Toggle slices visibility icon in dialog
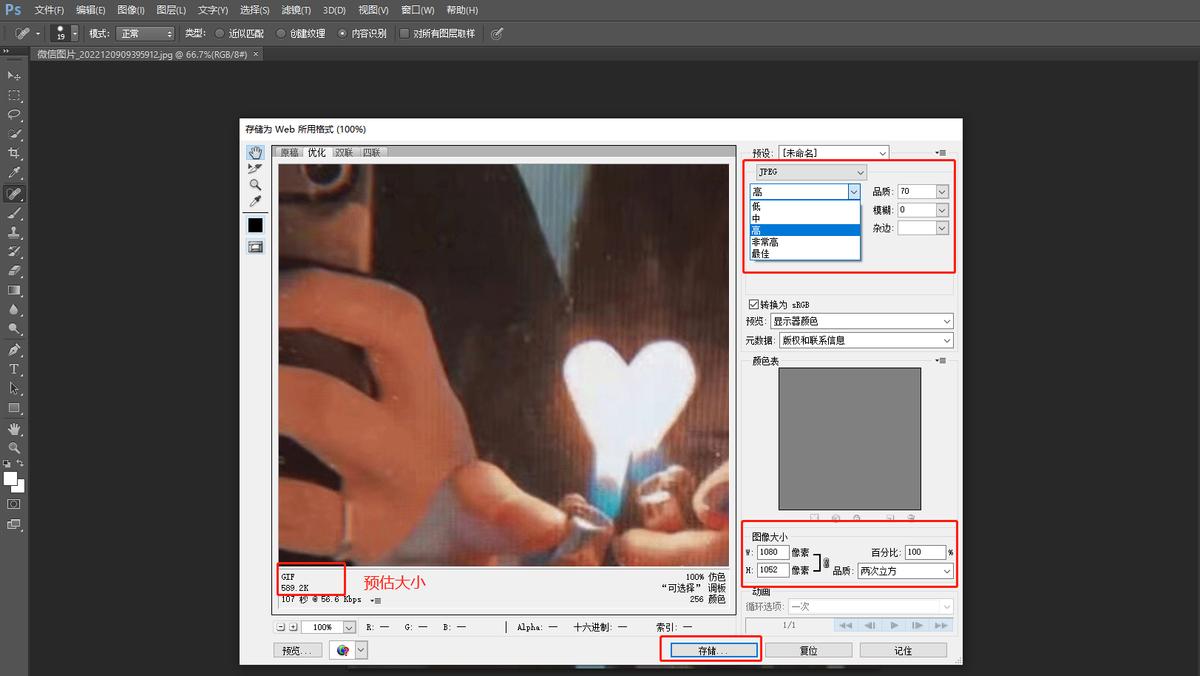This screenshot has width=1200, height=676. (255, 246)
